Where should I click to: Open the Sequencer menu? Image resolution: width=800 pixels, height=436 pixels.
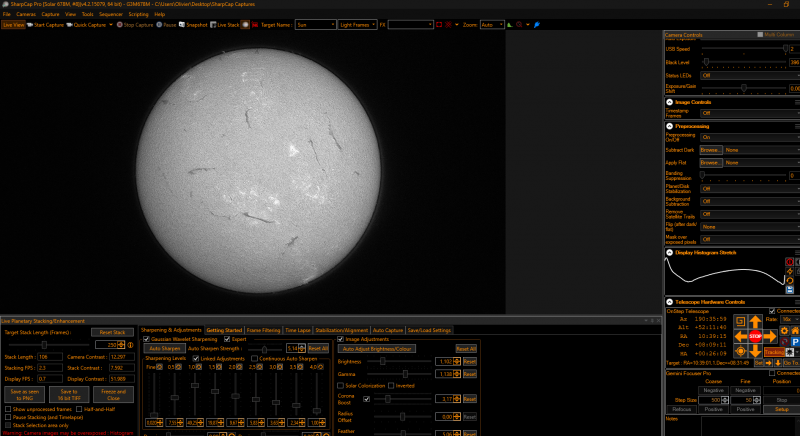coord(111,14)
